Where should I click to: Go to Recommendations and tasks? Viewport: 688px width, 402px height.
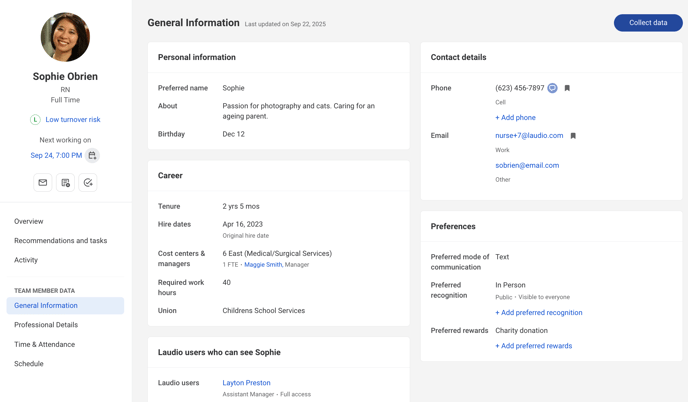point(60,241)
